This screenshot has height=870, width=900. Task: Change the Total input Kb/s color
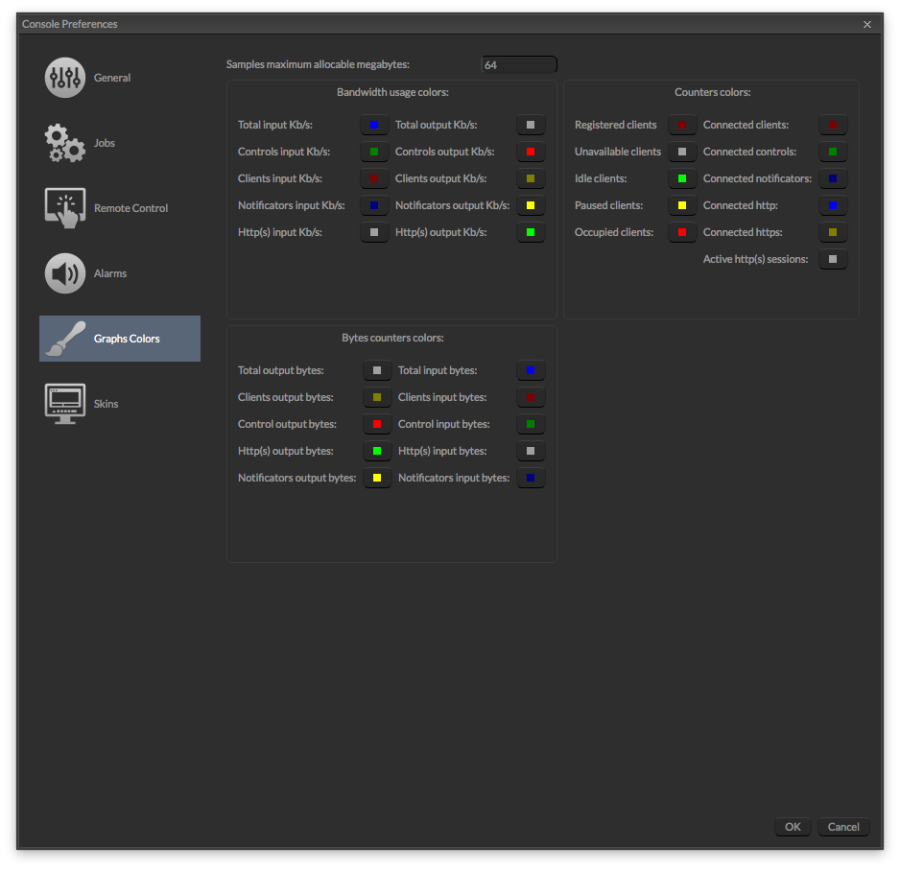376,124
